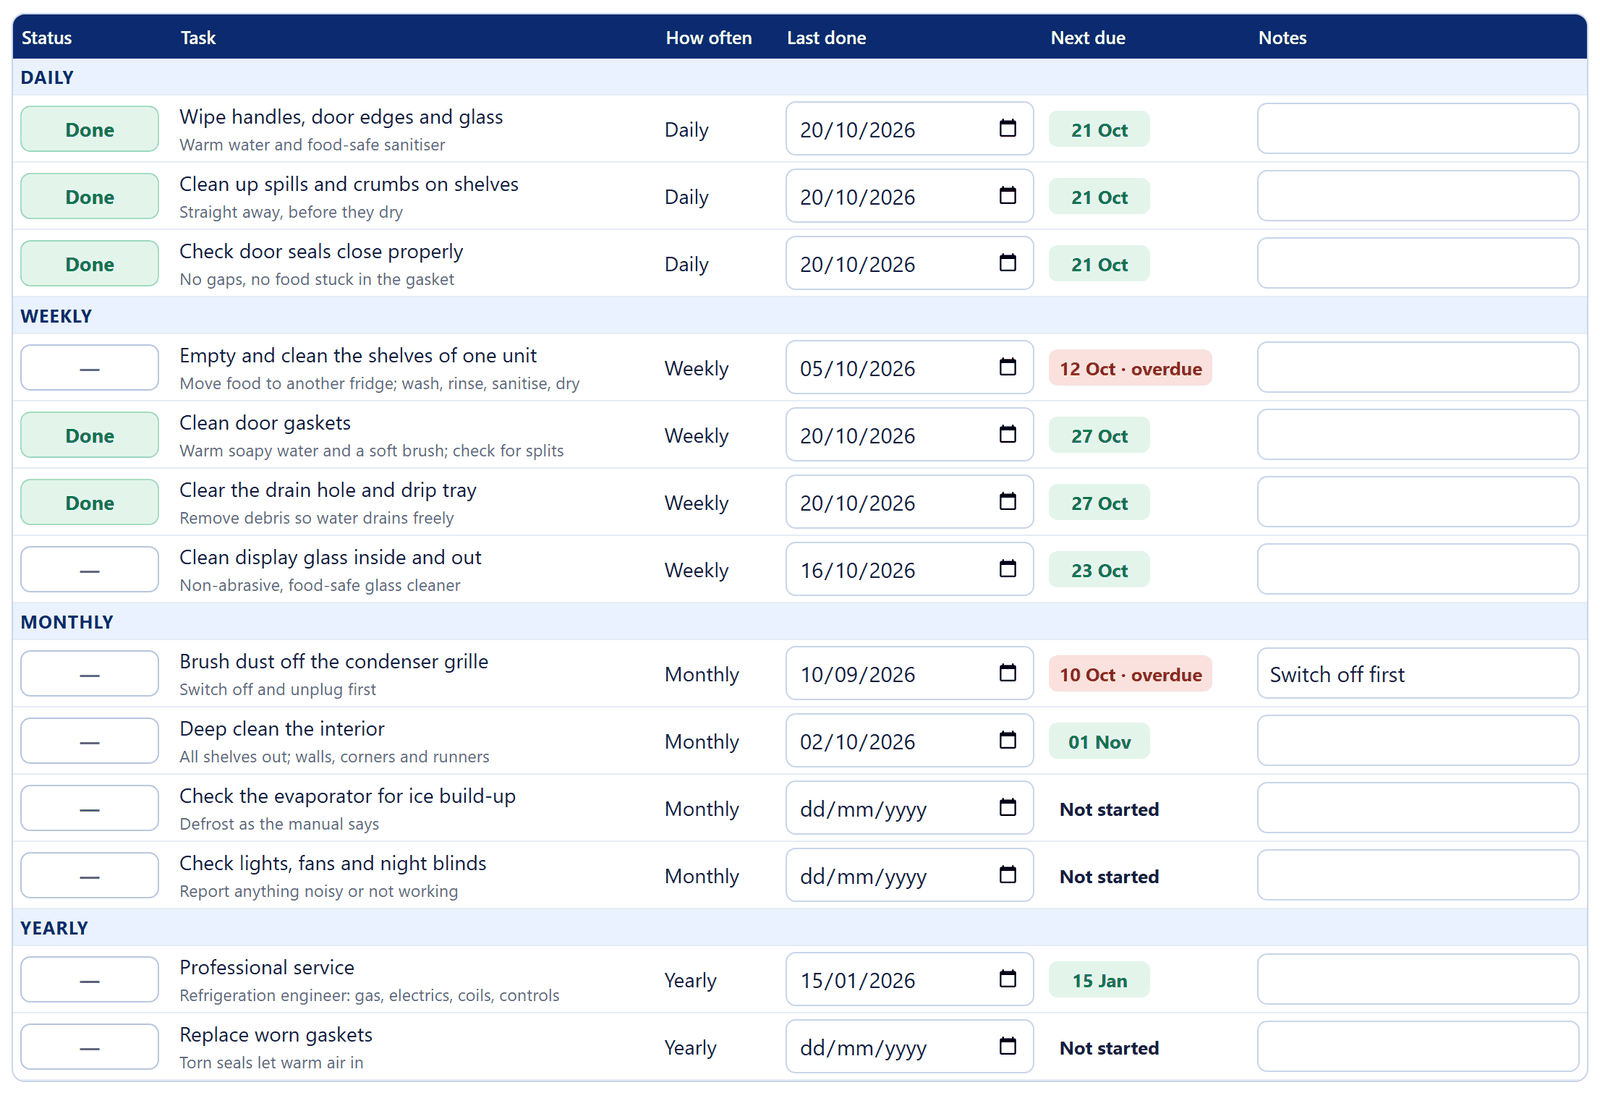The height and width of the screenshot is (1098, 1600).
Task: Click the Next due column header
Action: tap(1088, 38)
